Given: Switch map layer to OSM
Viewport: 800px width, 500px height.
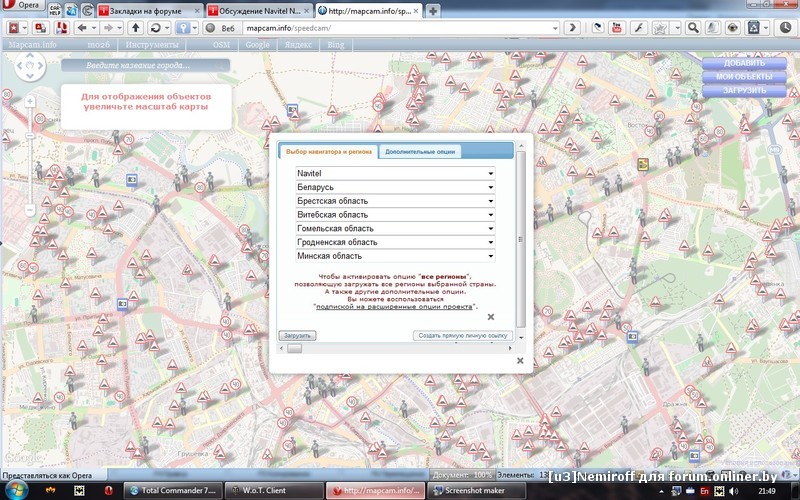Looking at the screenshot, I should 221,45.
